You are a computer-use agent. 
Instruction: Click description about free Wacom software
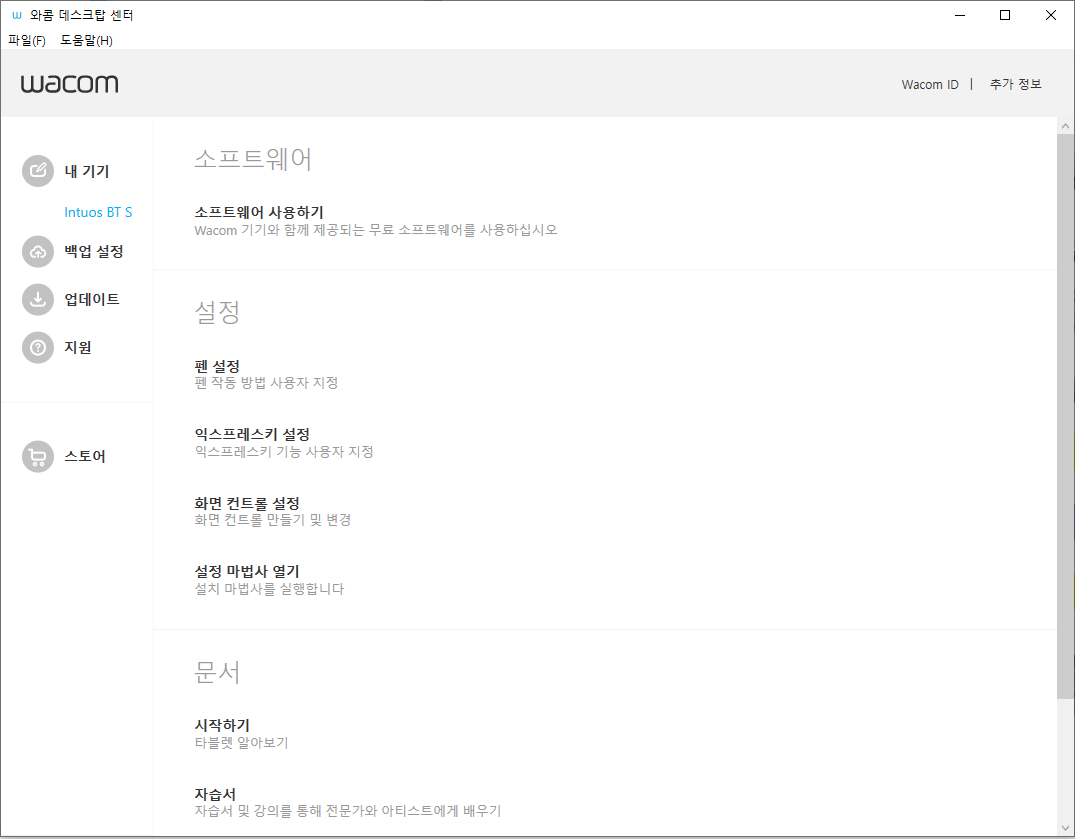376,230
